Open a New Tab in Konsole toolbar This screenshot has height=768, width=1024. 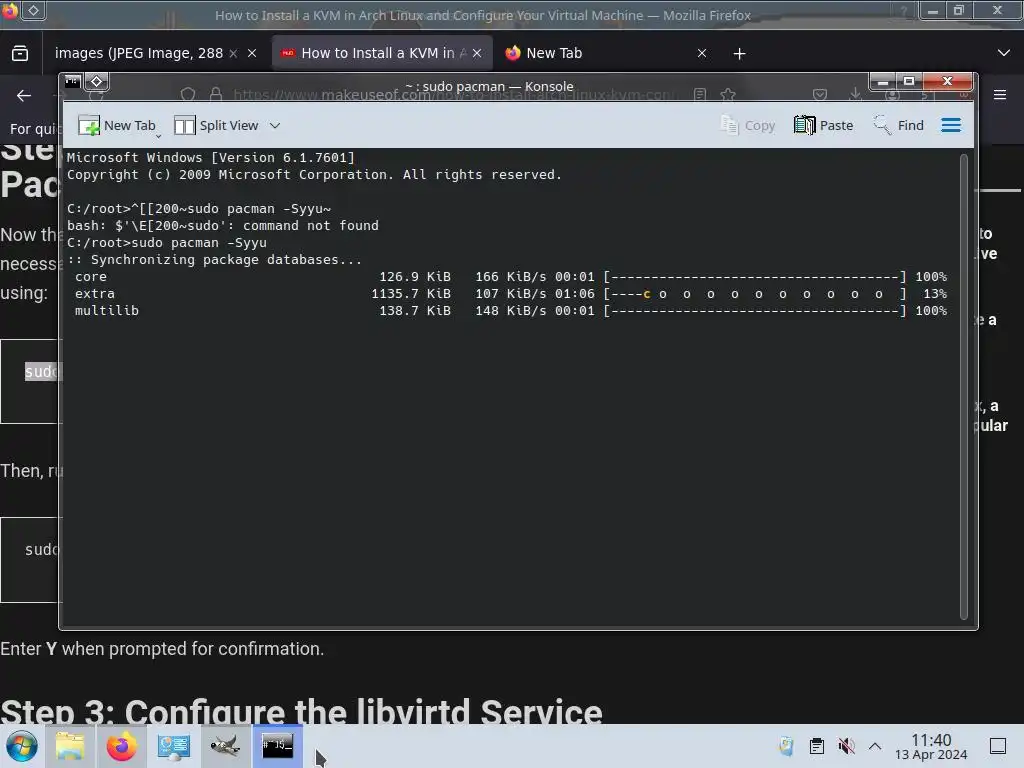[117, 125]
